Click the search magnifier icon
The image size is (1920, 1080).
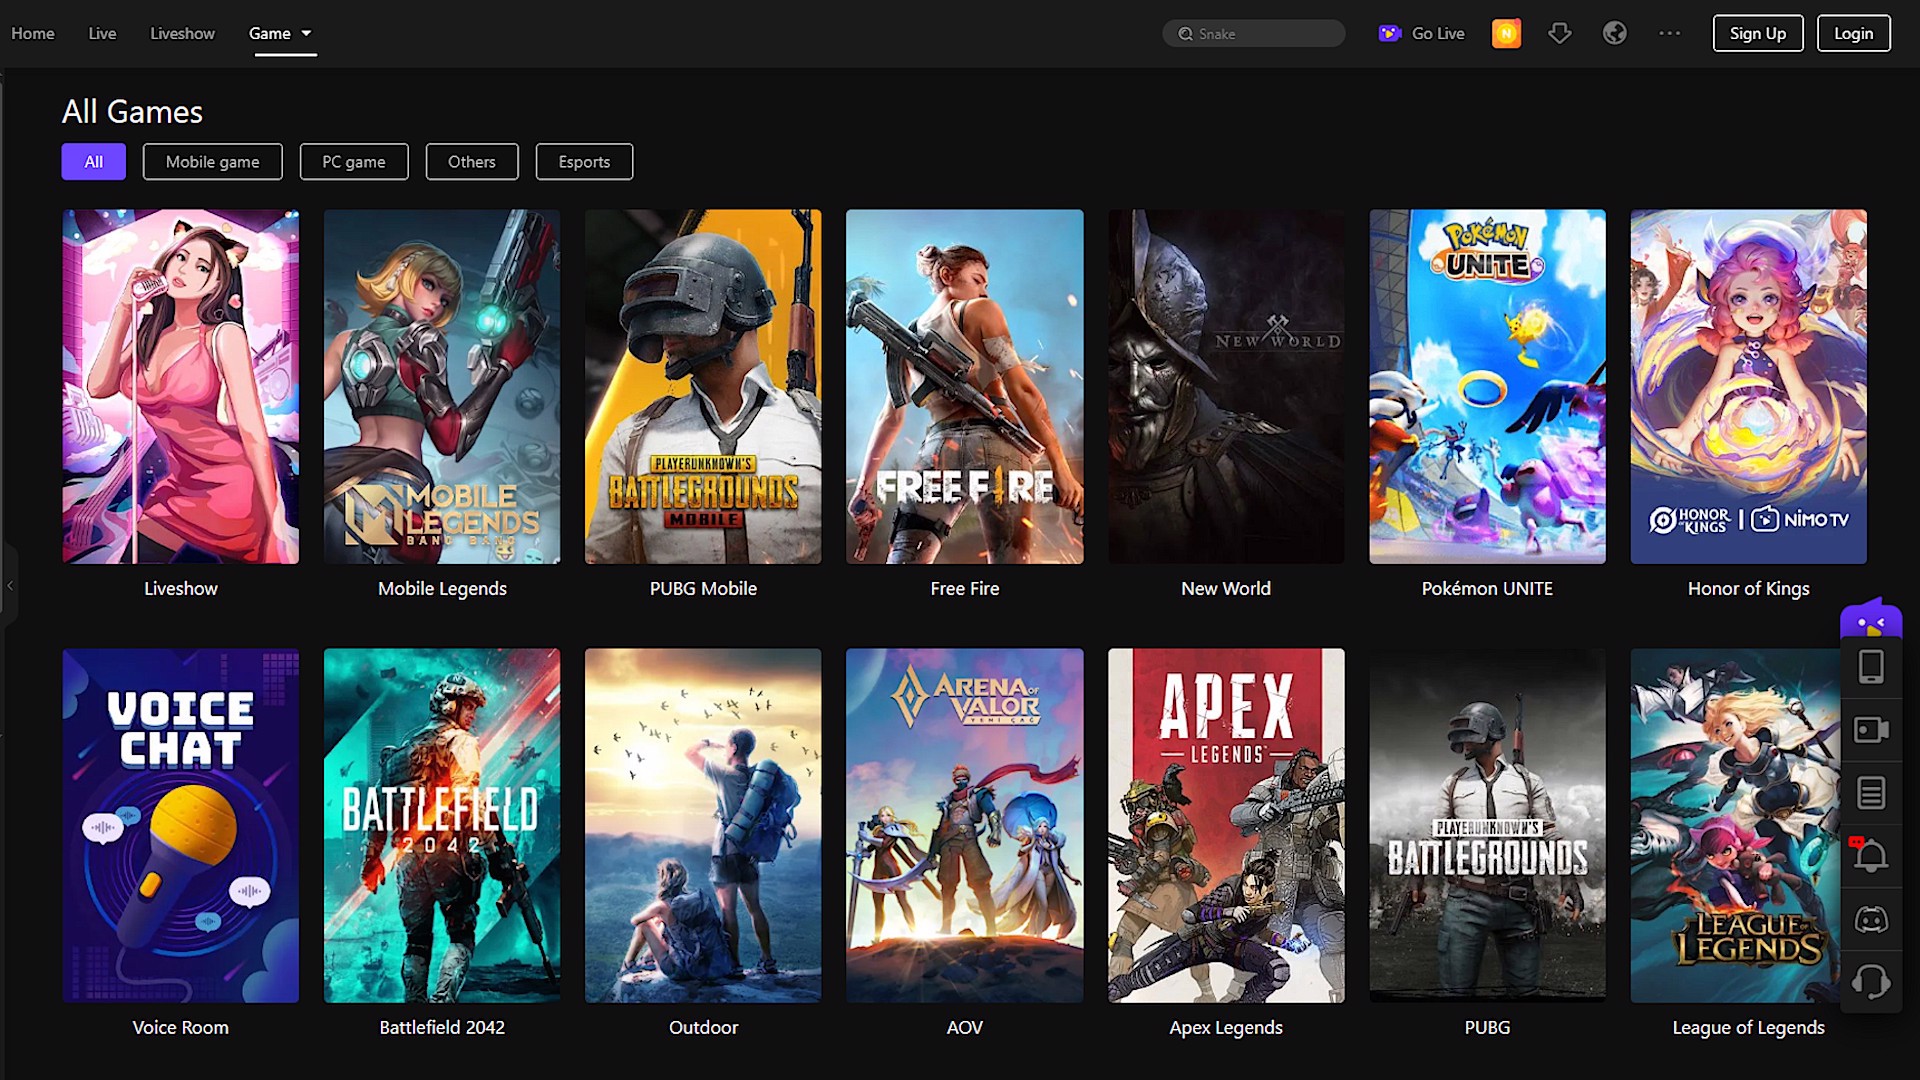[1185, 33]
